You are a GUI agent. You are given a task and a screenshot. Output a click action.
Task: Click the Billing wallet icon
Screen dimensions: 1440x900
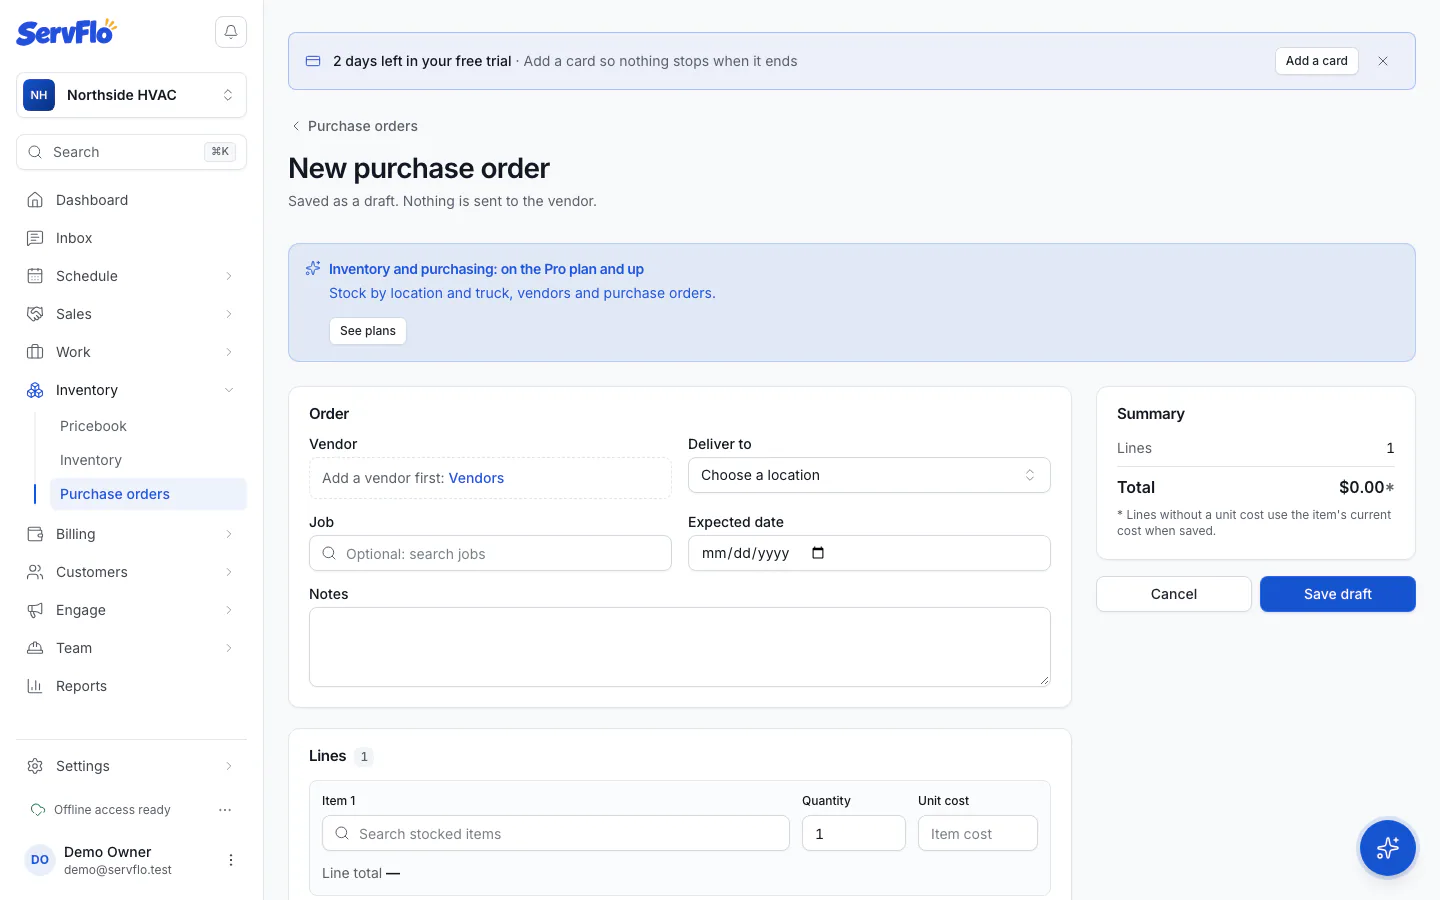35,534
